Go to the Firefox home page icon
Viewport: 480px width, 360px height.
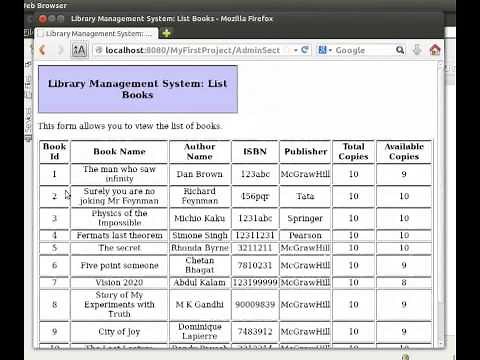point(435,50)
